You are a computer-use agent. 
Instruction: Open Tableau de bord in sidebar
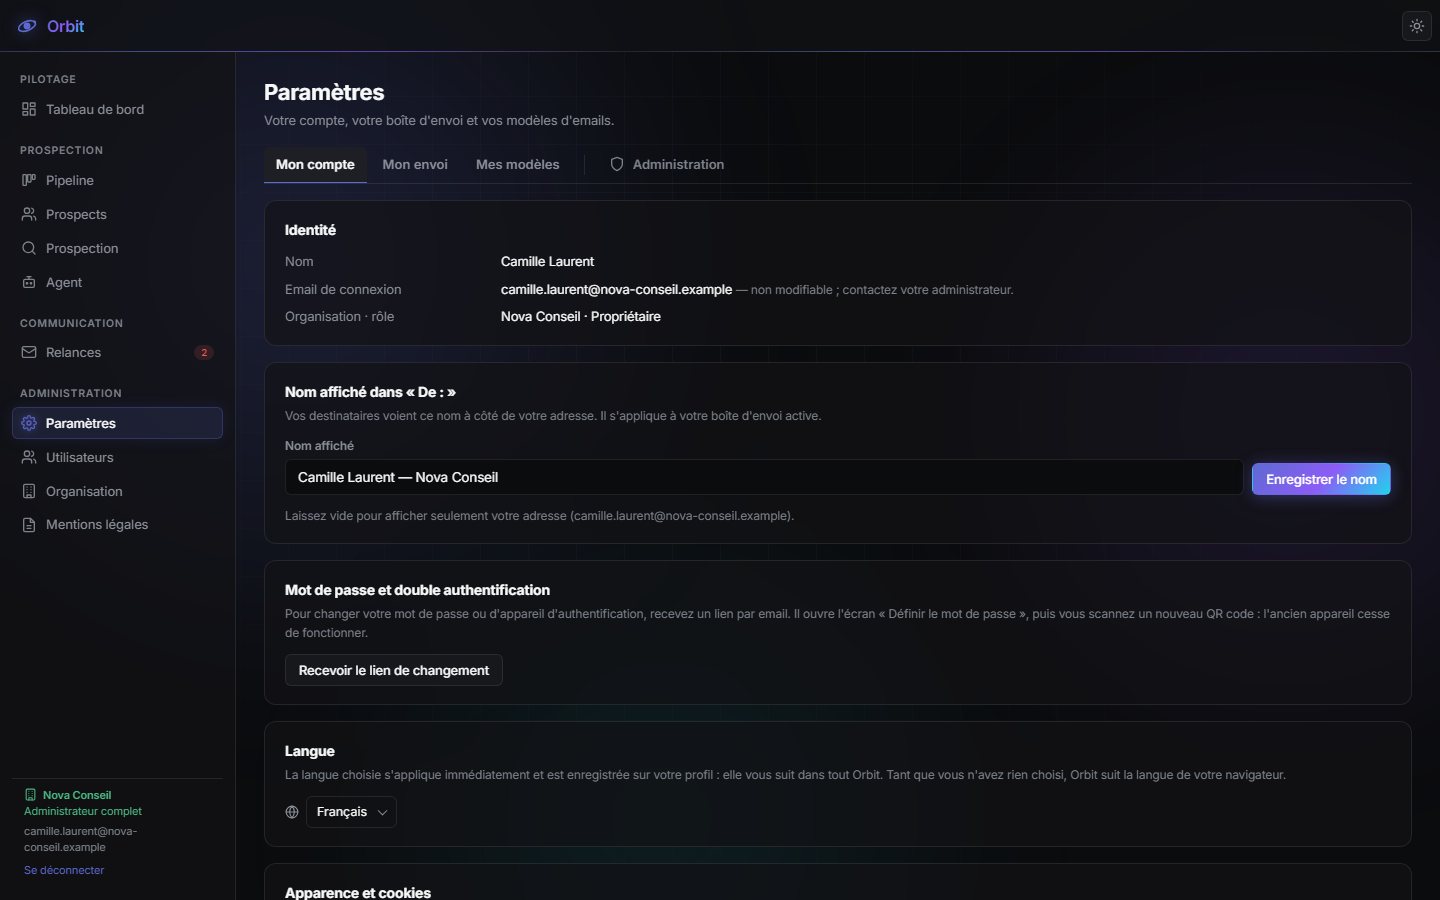(117, 109)
